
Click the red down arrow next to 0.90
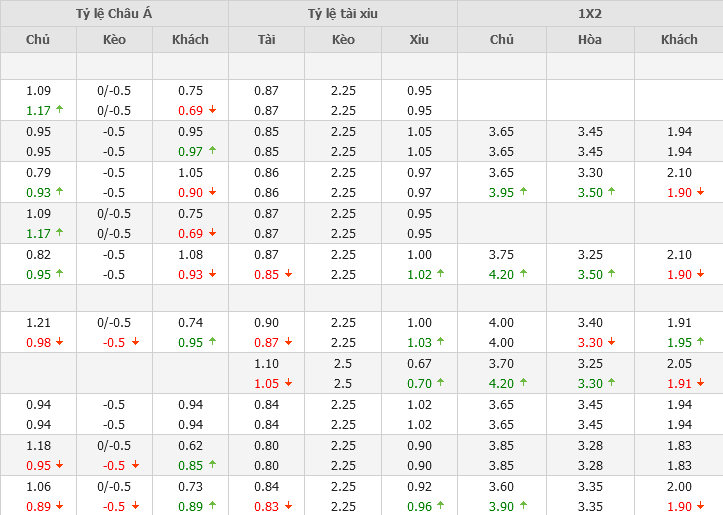pos(212,192)
